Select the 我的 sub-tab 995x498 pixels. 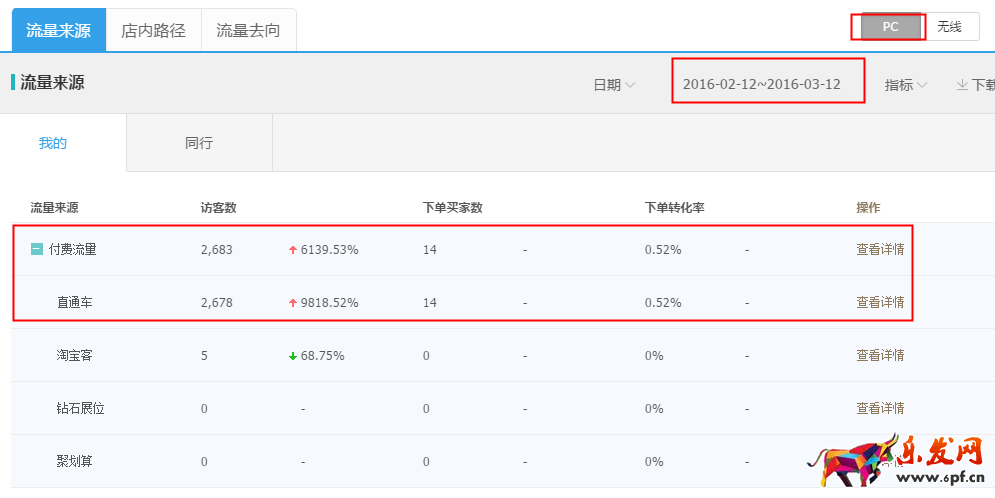coord(53,143)
